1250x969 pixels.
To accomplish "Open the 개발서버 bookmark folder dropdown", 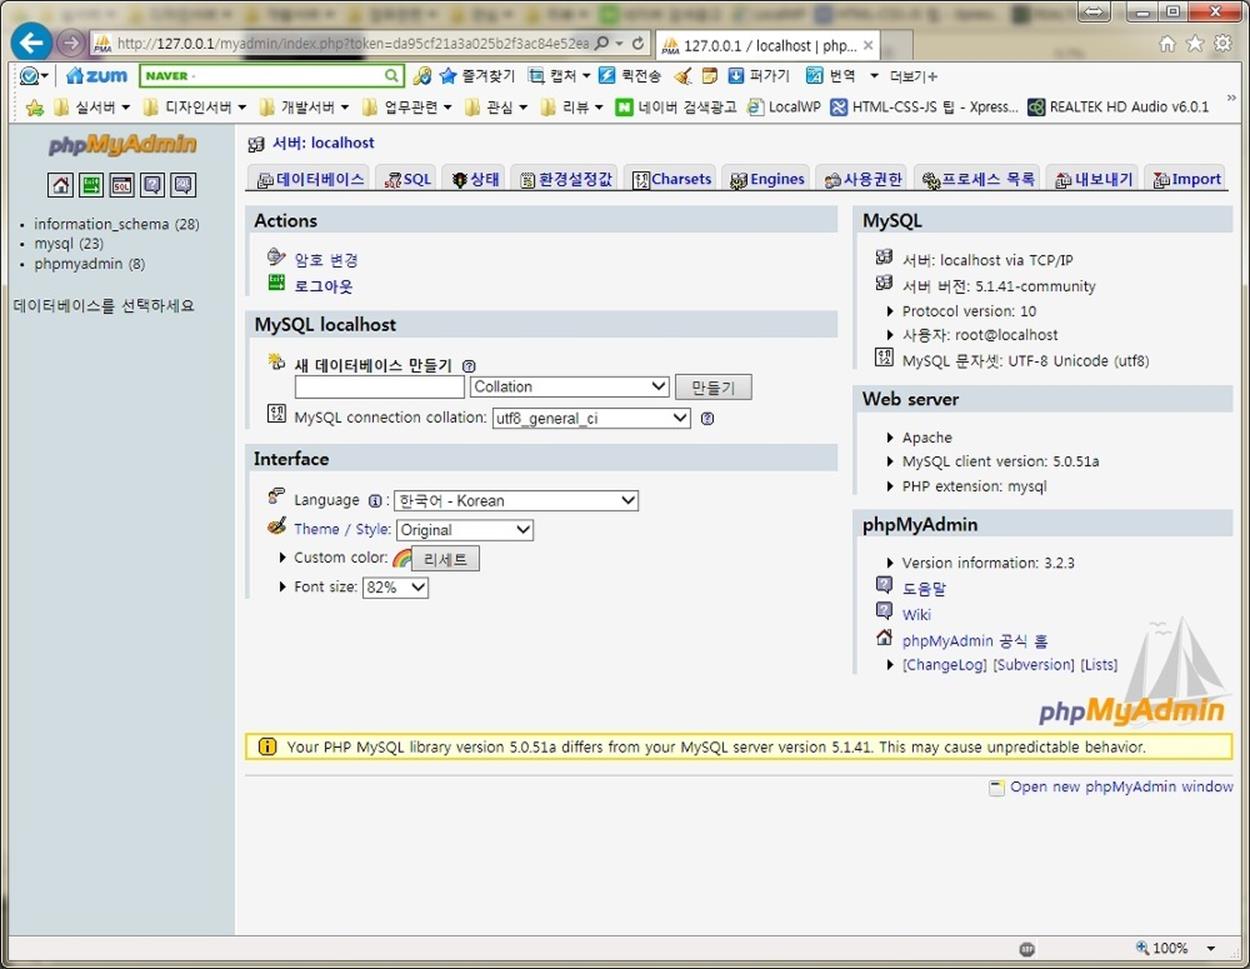I will [x=304, y=107].
